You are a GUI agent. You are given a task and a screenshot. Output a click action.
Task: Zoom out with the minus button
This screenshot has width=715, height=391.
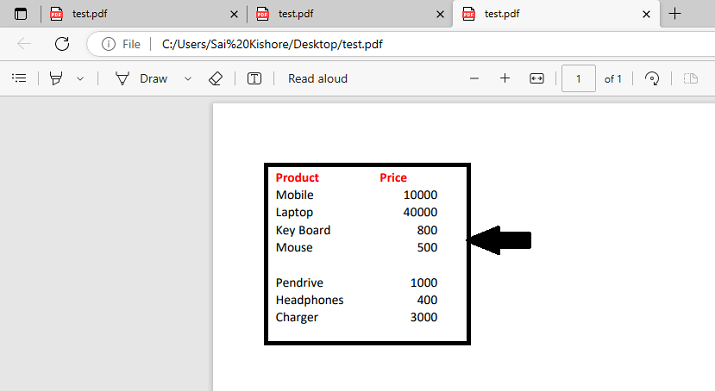[x=474, y=78]
